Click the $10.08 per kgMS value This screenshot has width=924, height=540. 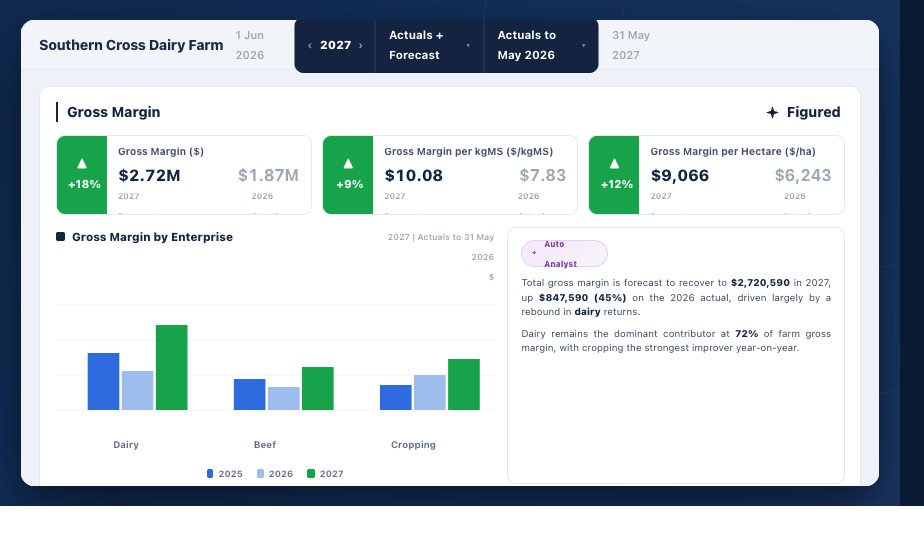click(x=413, y=175)
